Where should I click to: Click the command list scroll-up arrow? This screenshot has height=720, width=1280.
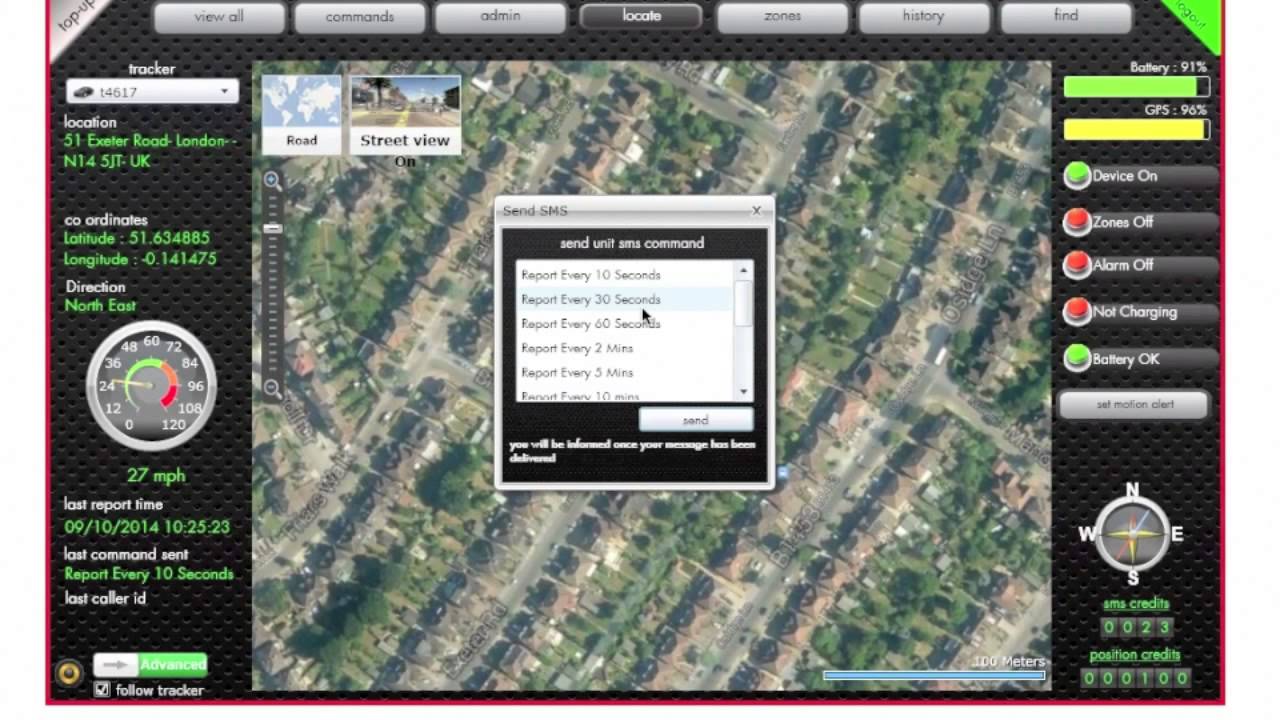743,271
